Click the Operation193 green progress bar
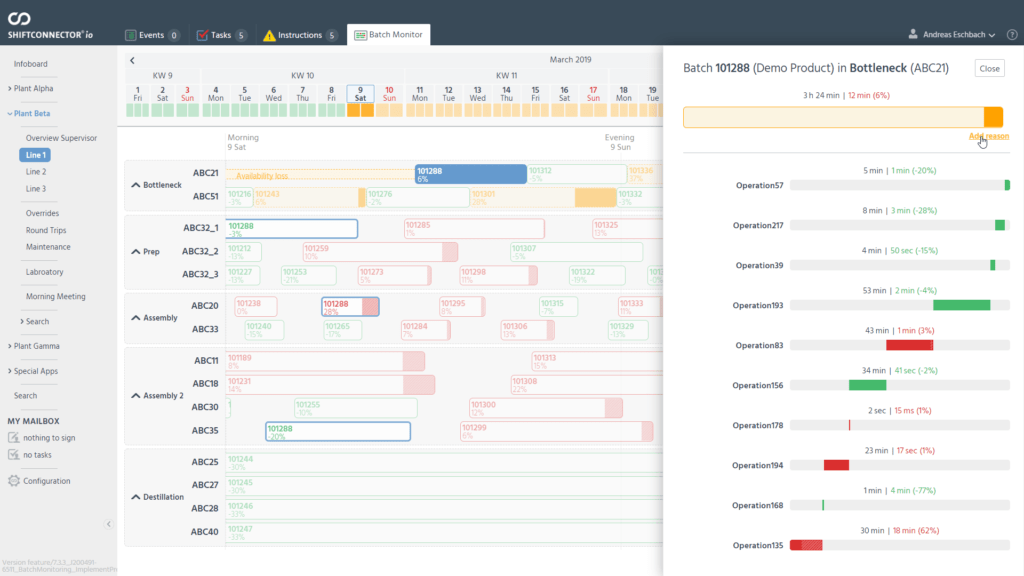 961,305
